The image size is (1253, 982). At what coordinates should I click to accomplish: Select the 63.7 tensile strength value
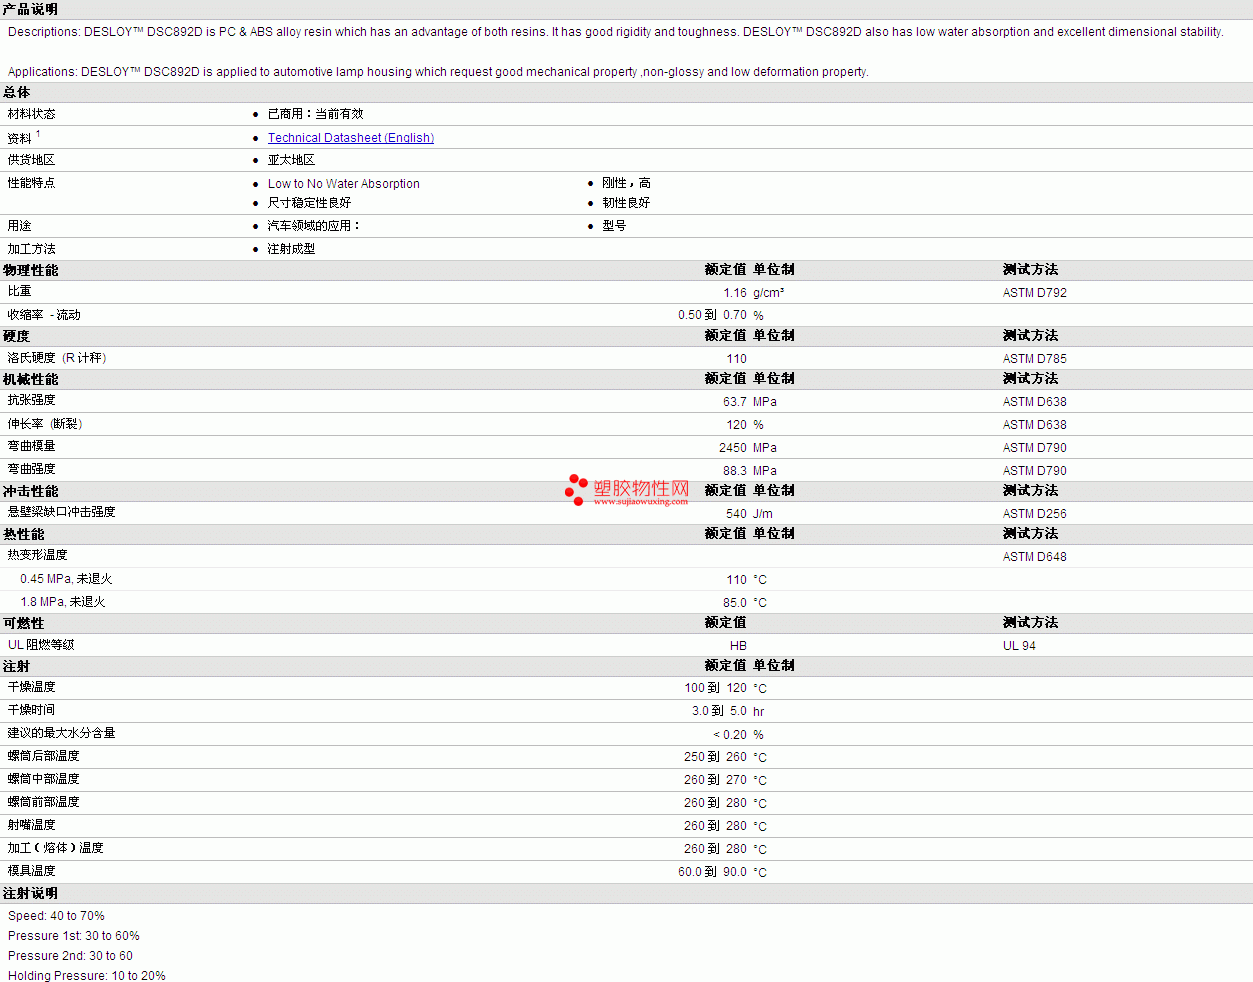735,402
